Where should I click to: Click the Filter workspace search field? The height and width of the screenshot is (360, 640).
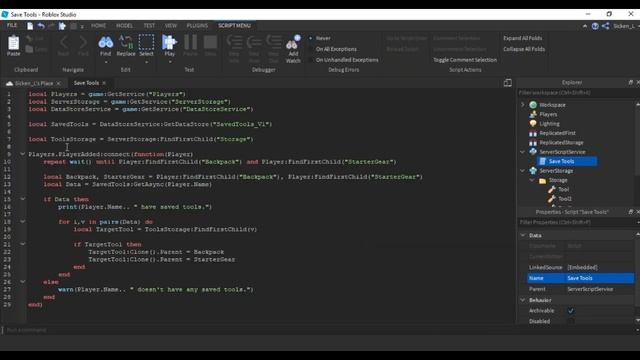coord(576,93)
